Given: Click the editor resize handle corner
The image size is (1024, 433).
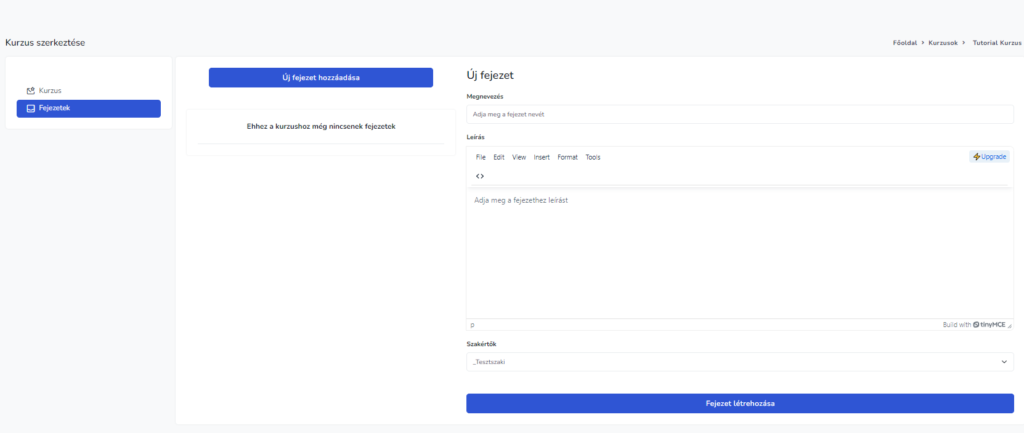Looking at the screenshot, I should coord(1009,326).
